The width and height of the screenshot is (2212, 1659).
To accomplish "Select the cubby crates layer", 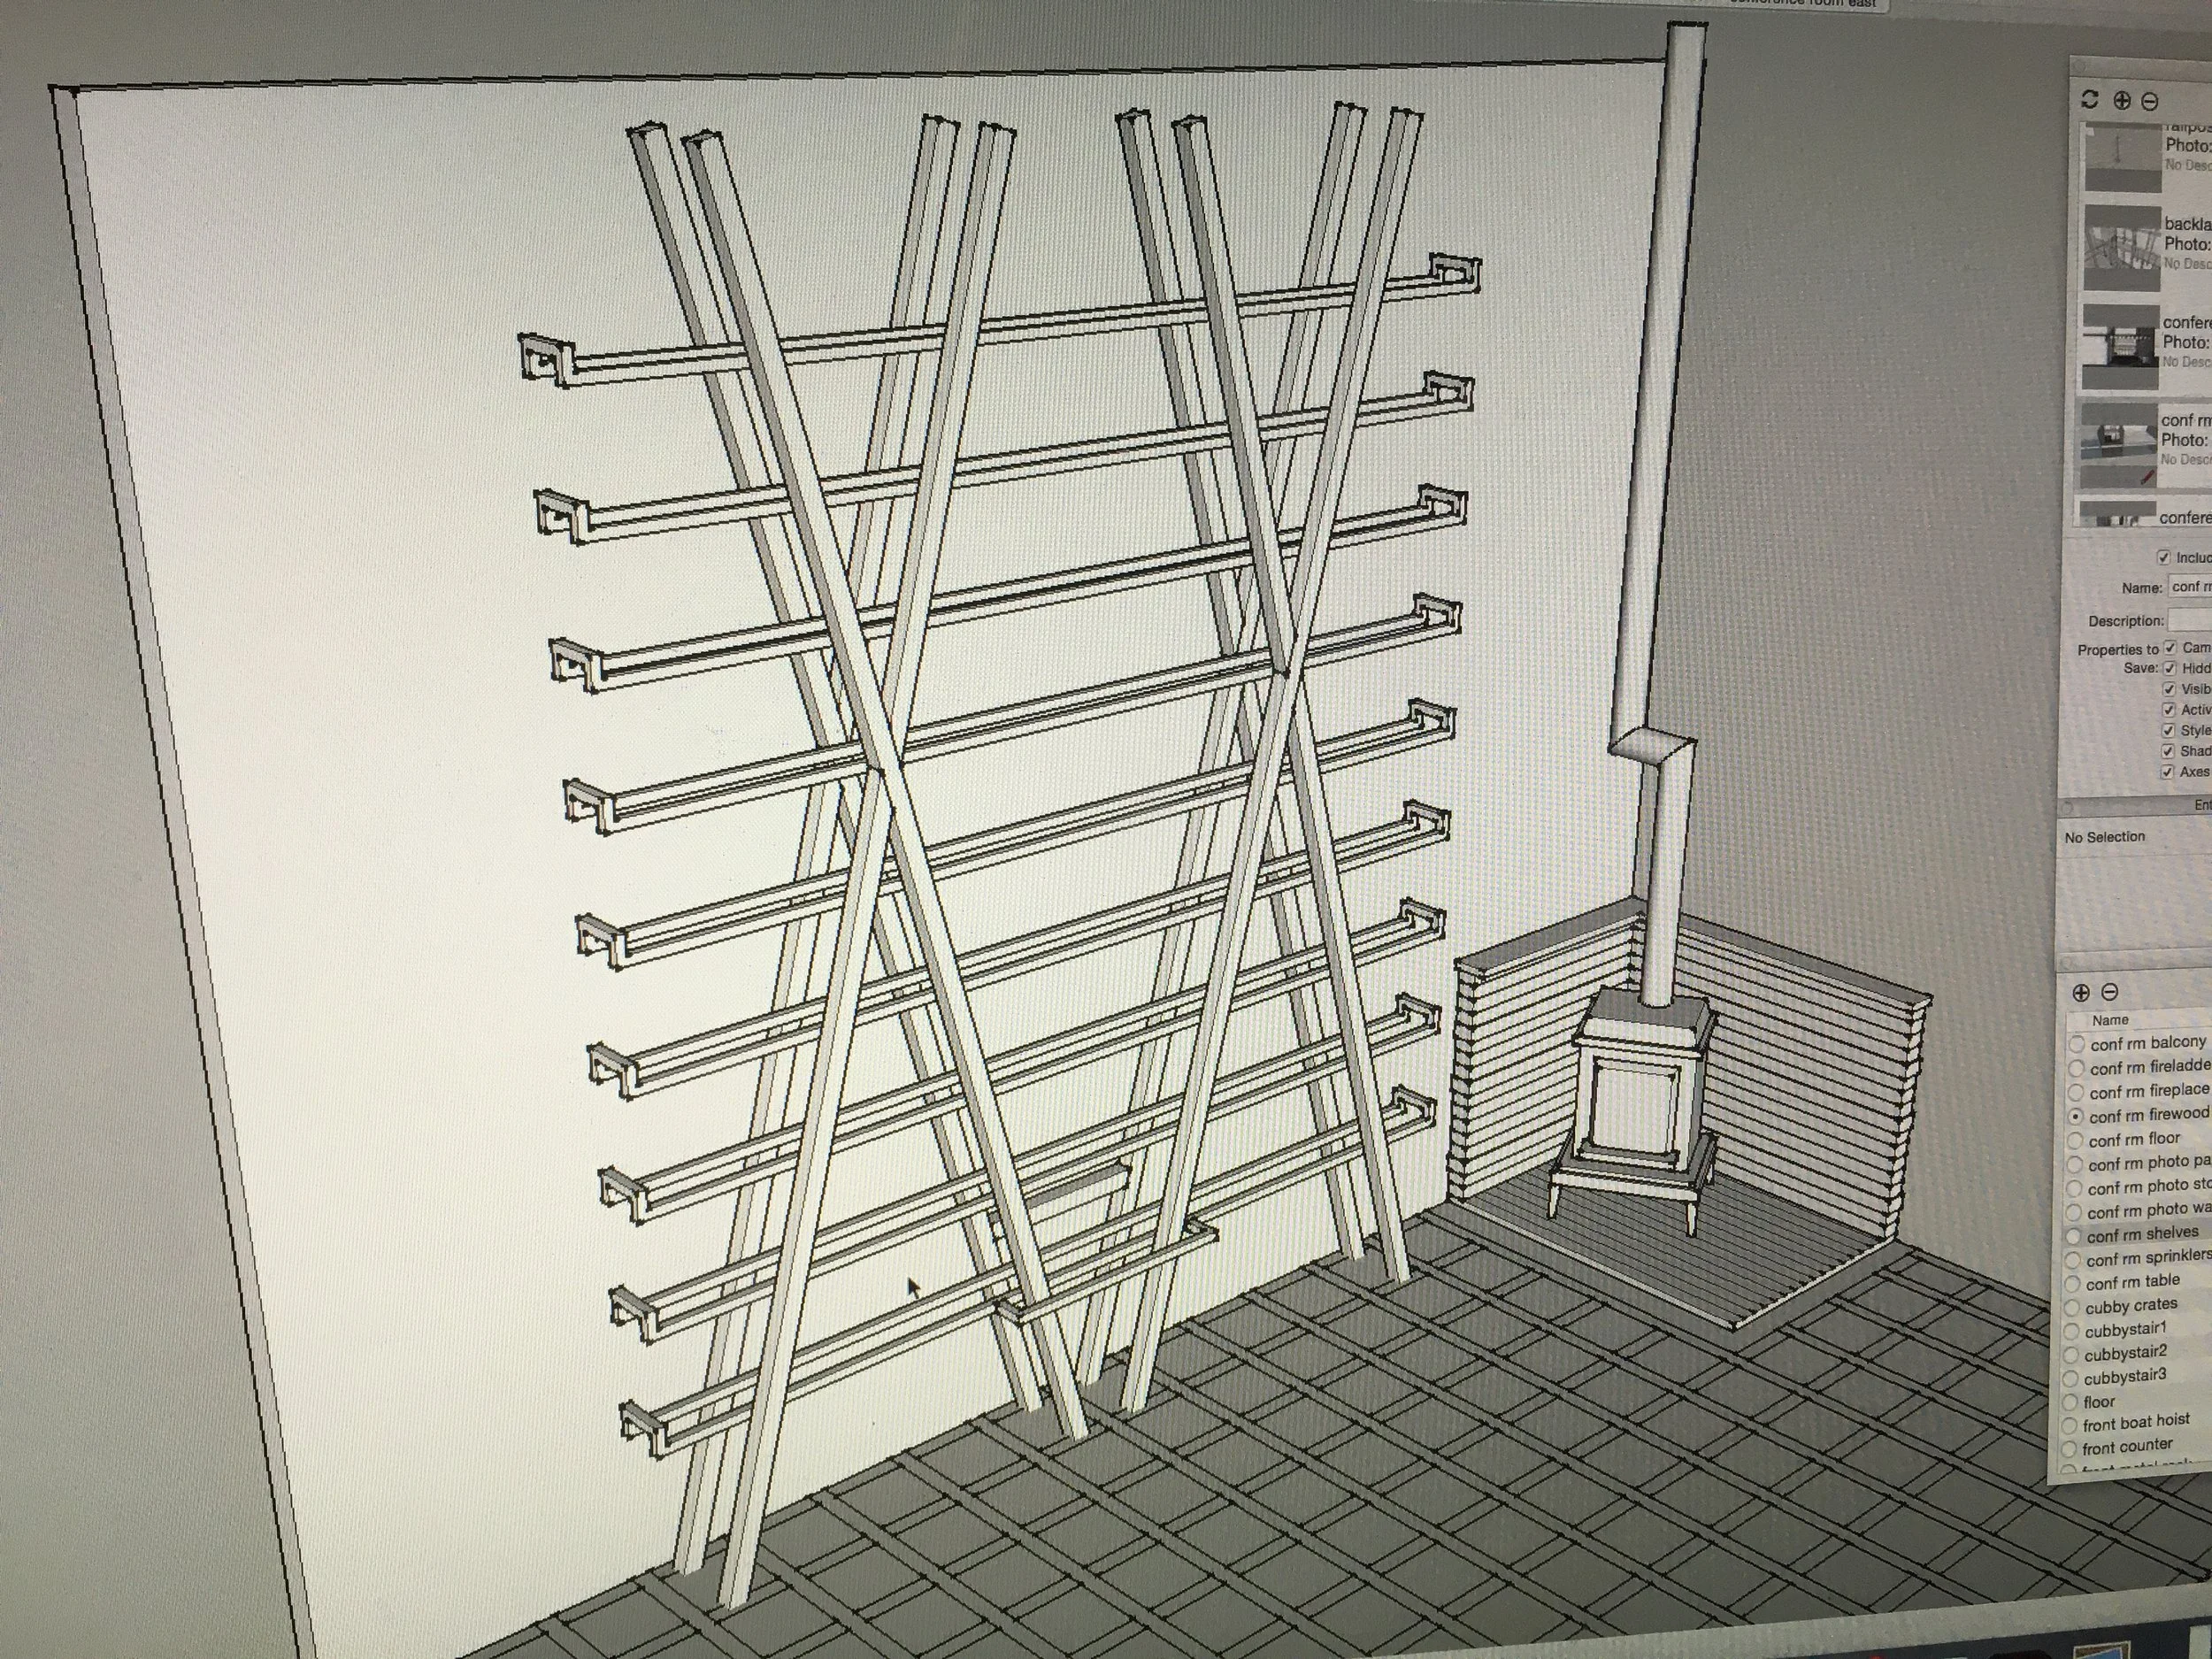I will point(2130,1306).
